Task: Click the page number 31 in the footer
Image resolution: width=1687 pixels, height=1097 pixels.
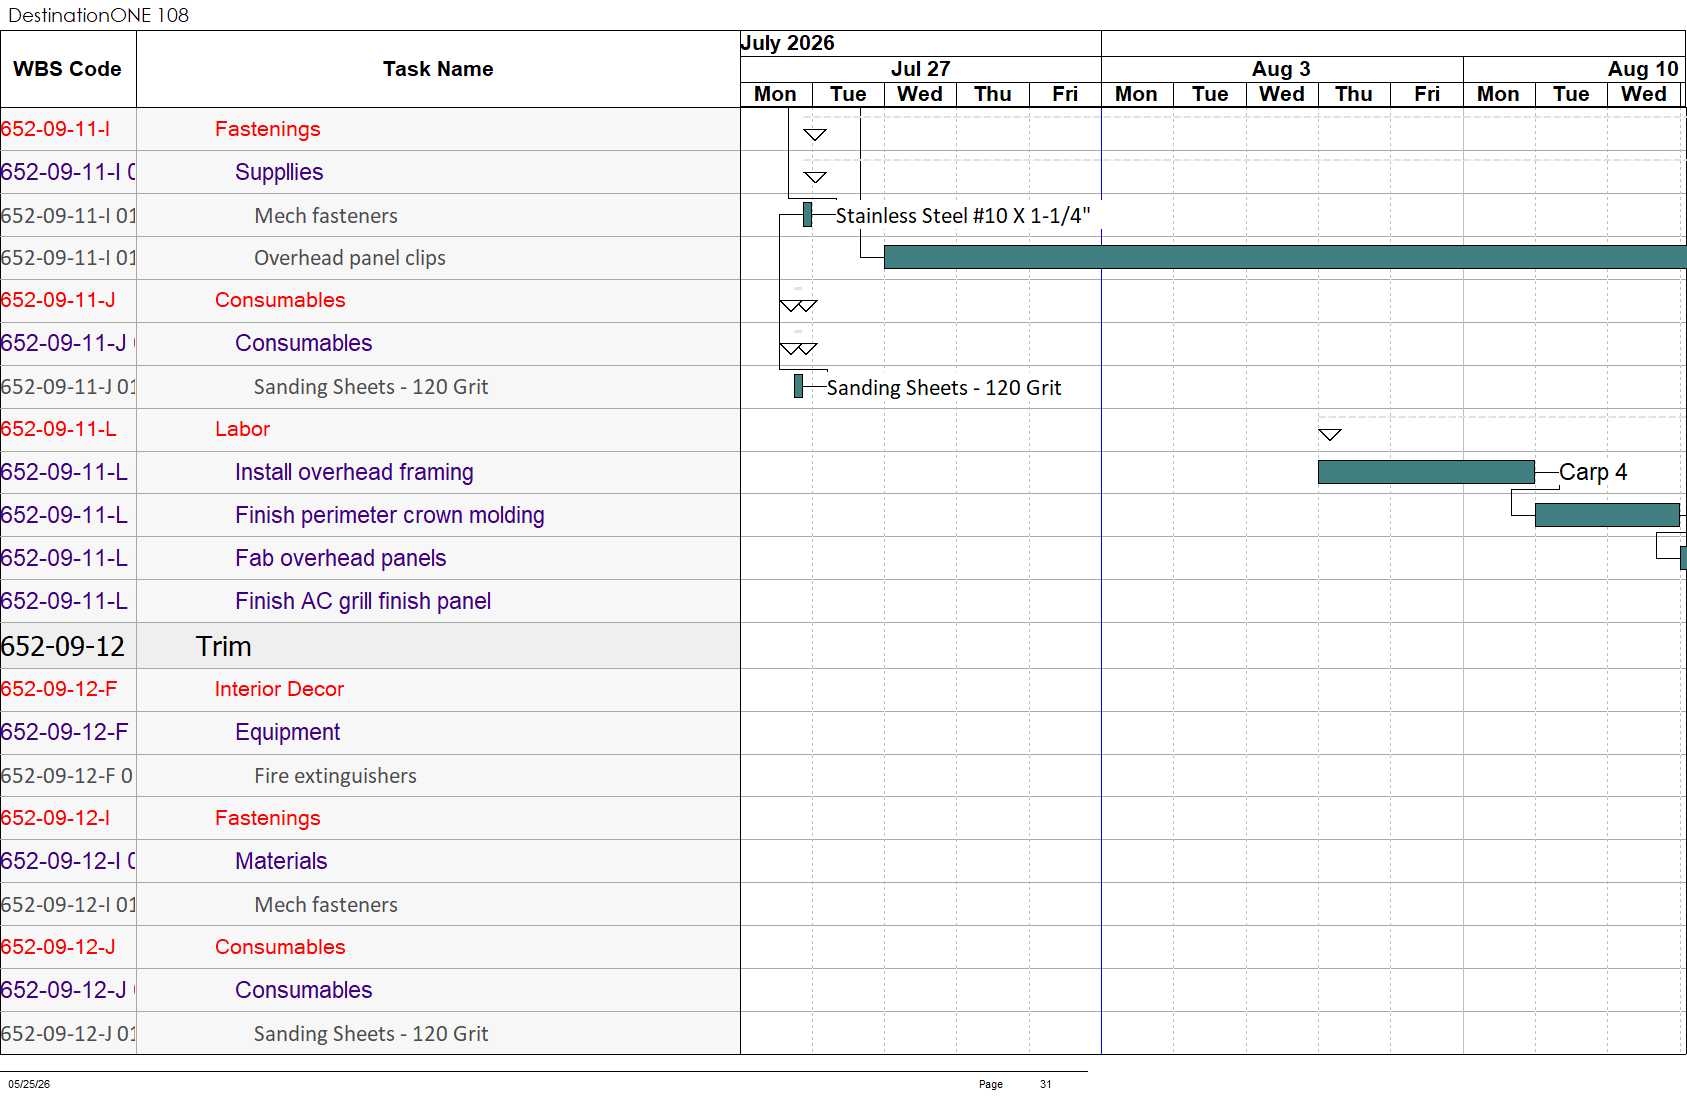Action: point(1045,1084)
